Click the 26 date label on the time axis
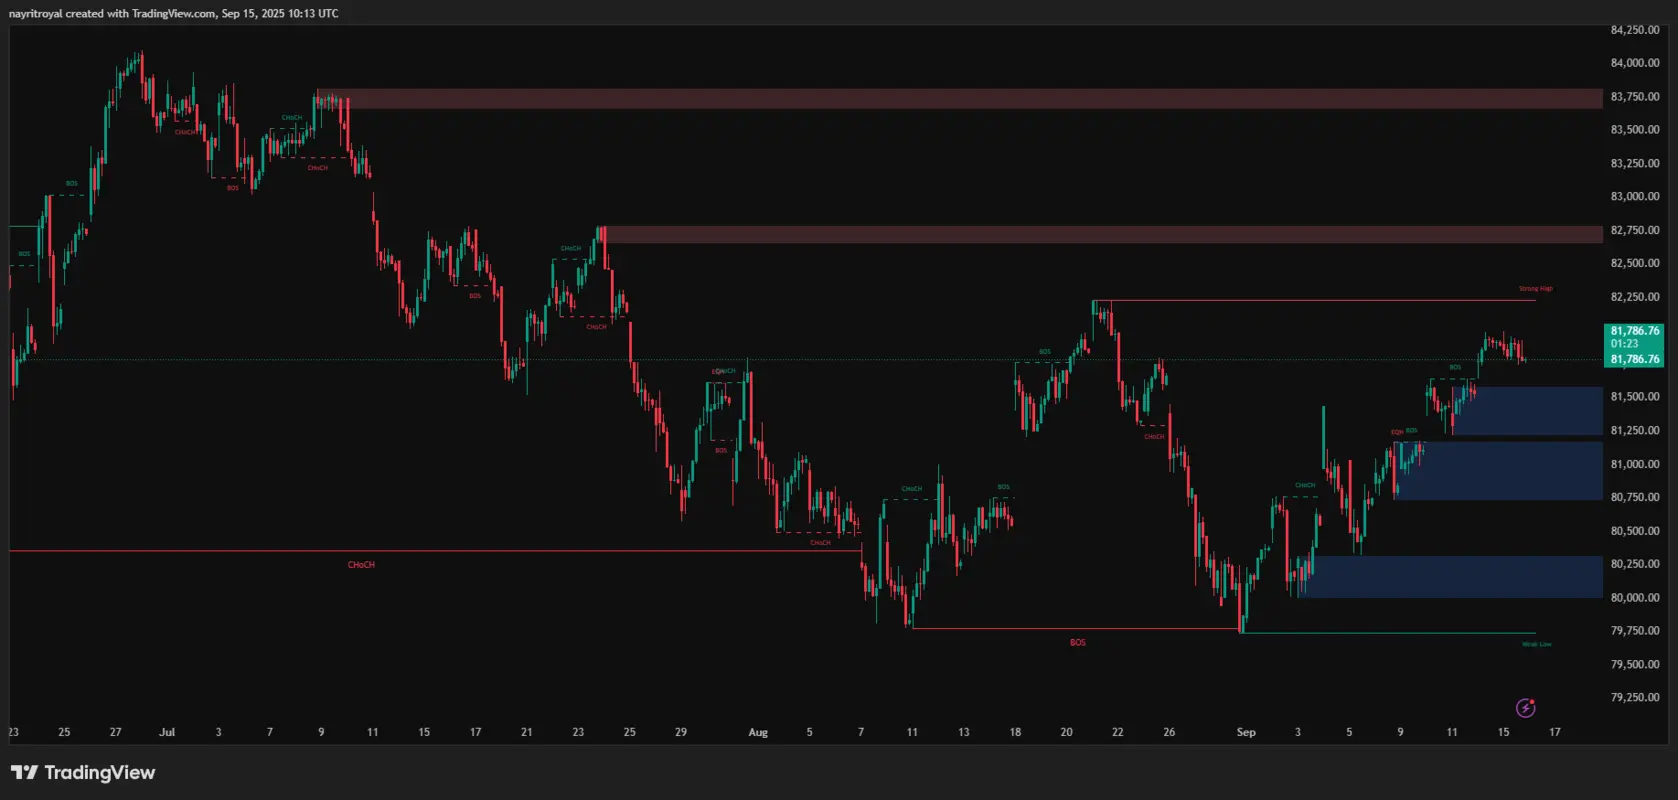1678x800 pixels. tap(1169, 732)
